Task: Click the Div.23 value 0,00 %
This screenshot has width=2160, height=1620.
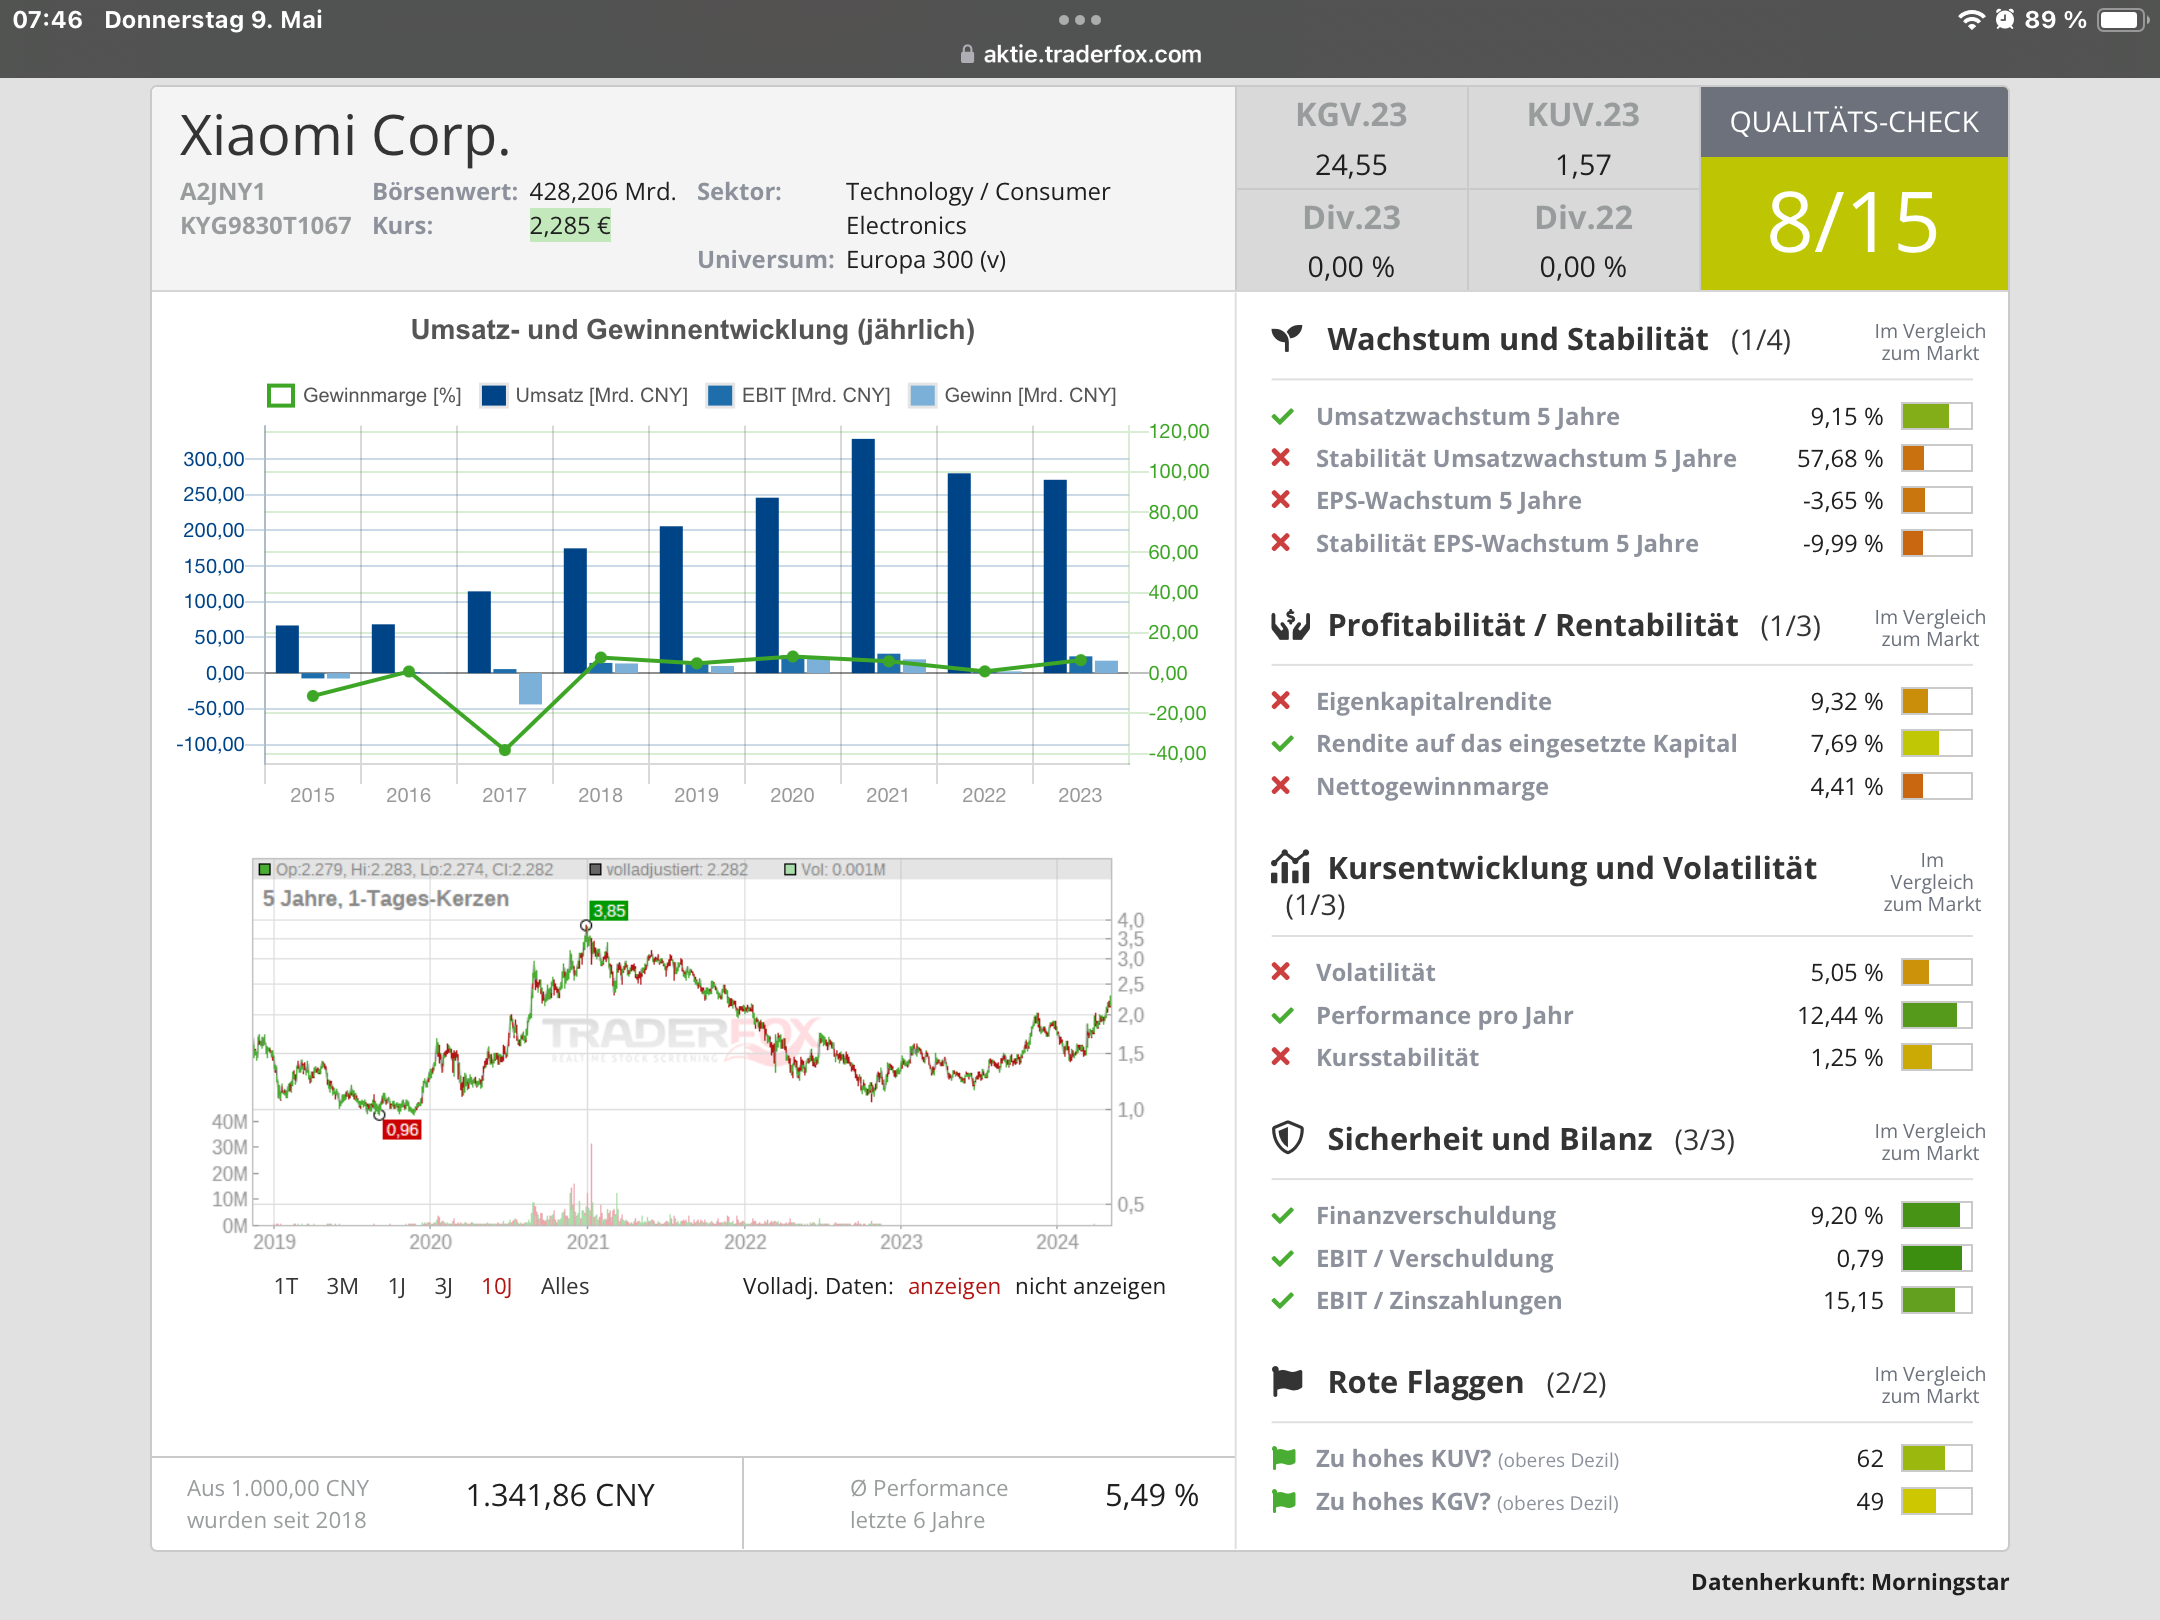Action: point(1351,267)
